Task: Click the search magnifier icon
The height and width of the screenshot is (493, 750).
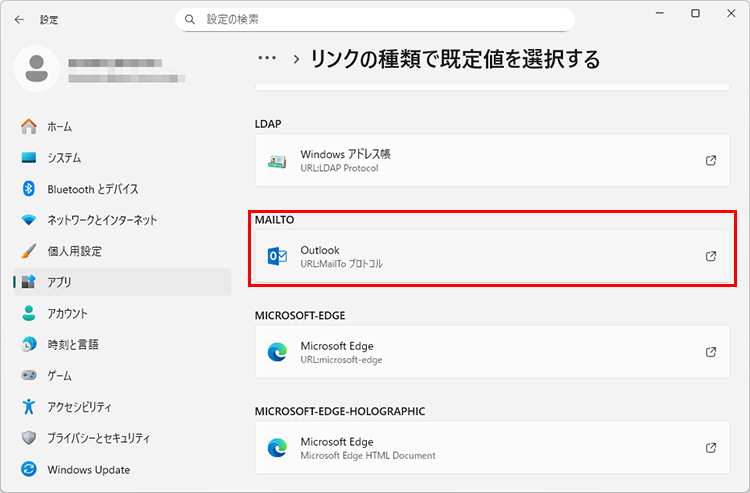Action: pos(190,19)
